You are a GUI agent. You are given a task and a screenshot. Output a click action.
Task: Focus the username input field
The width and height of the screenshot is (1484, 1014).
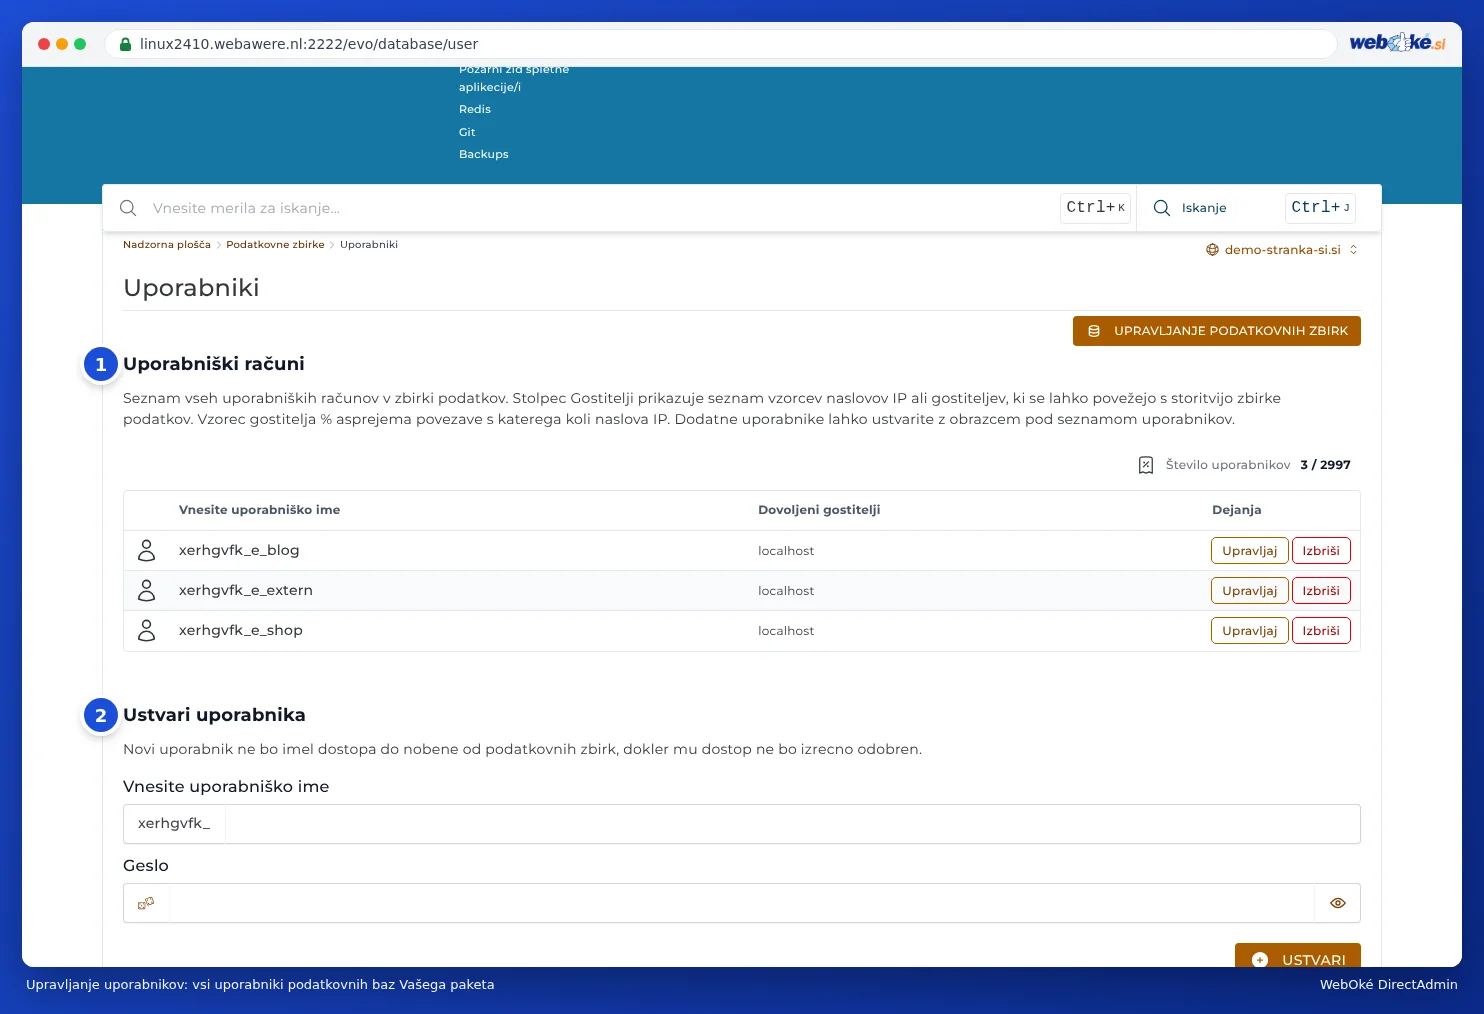pyautogui.click(x=792, y=824)
